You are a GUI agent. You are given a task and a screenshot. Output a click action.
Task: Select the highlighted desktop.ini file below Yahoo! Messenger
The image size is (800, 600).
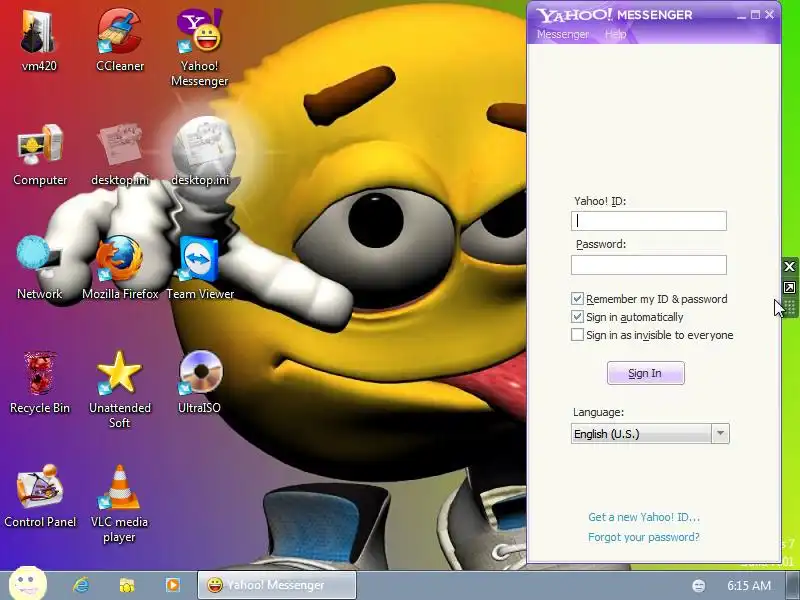pos(200,153)
